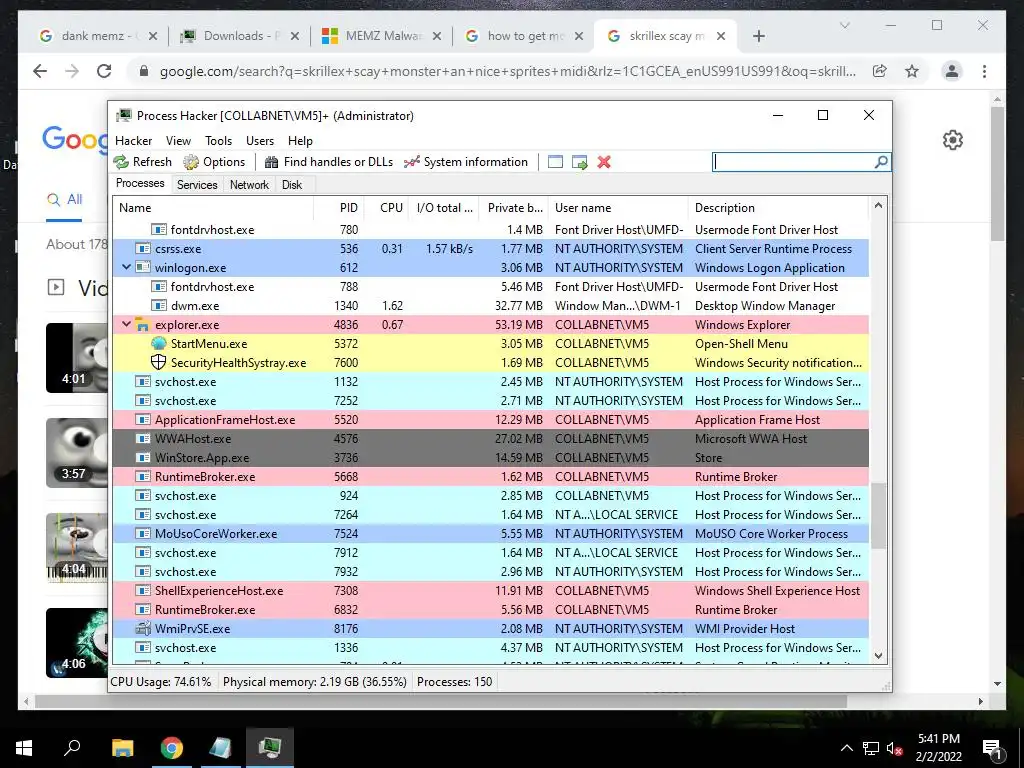
Task: Sort by the CPU column header
Action: [x=386, y=208]
